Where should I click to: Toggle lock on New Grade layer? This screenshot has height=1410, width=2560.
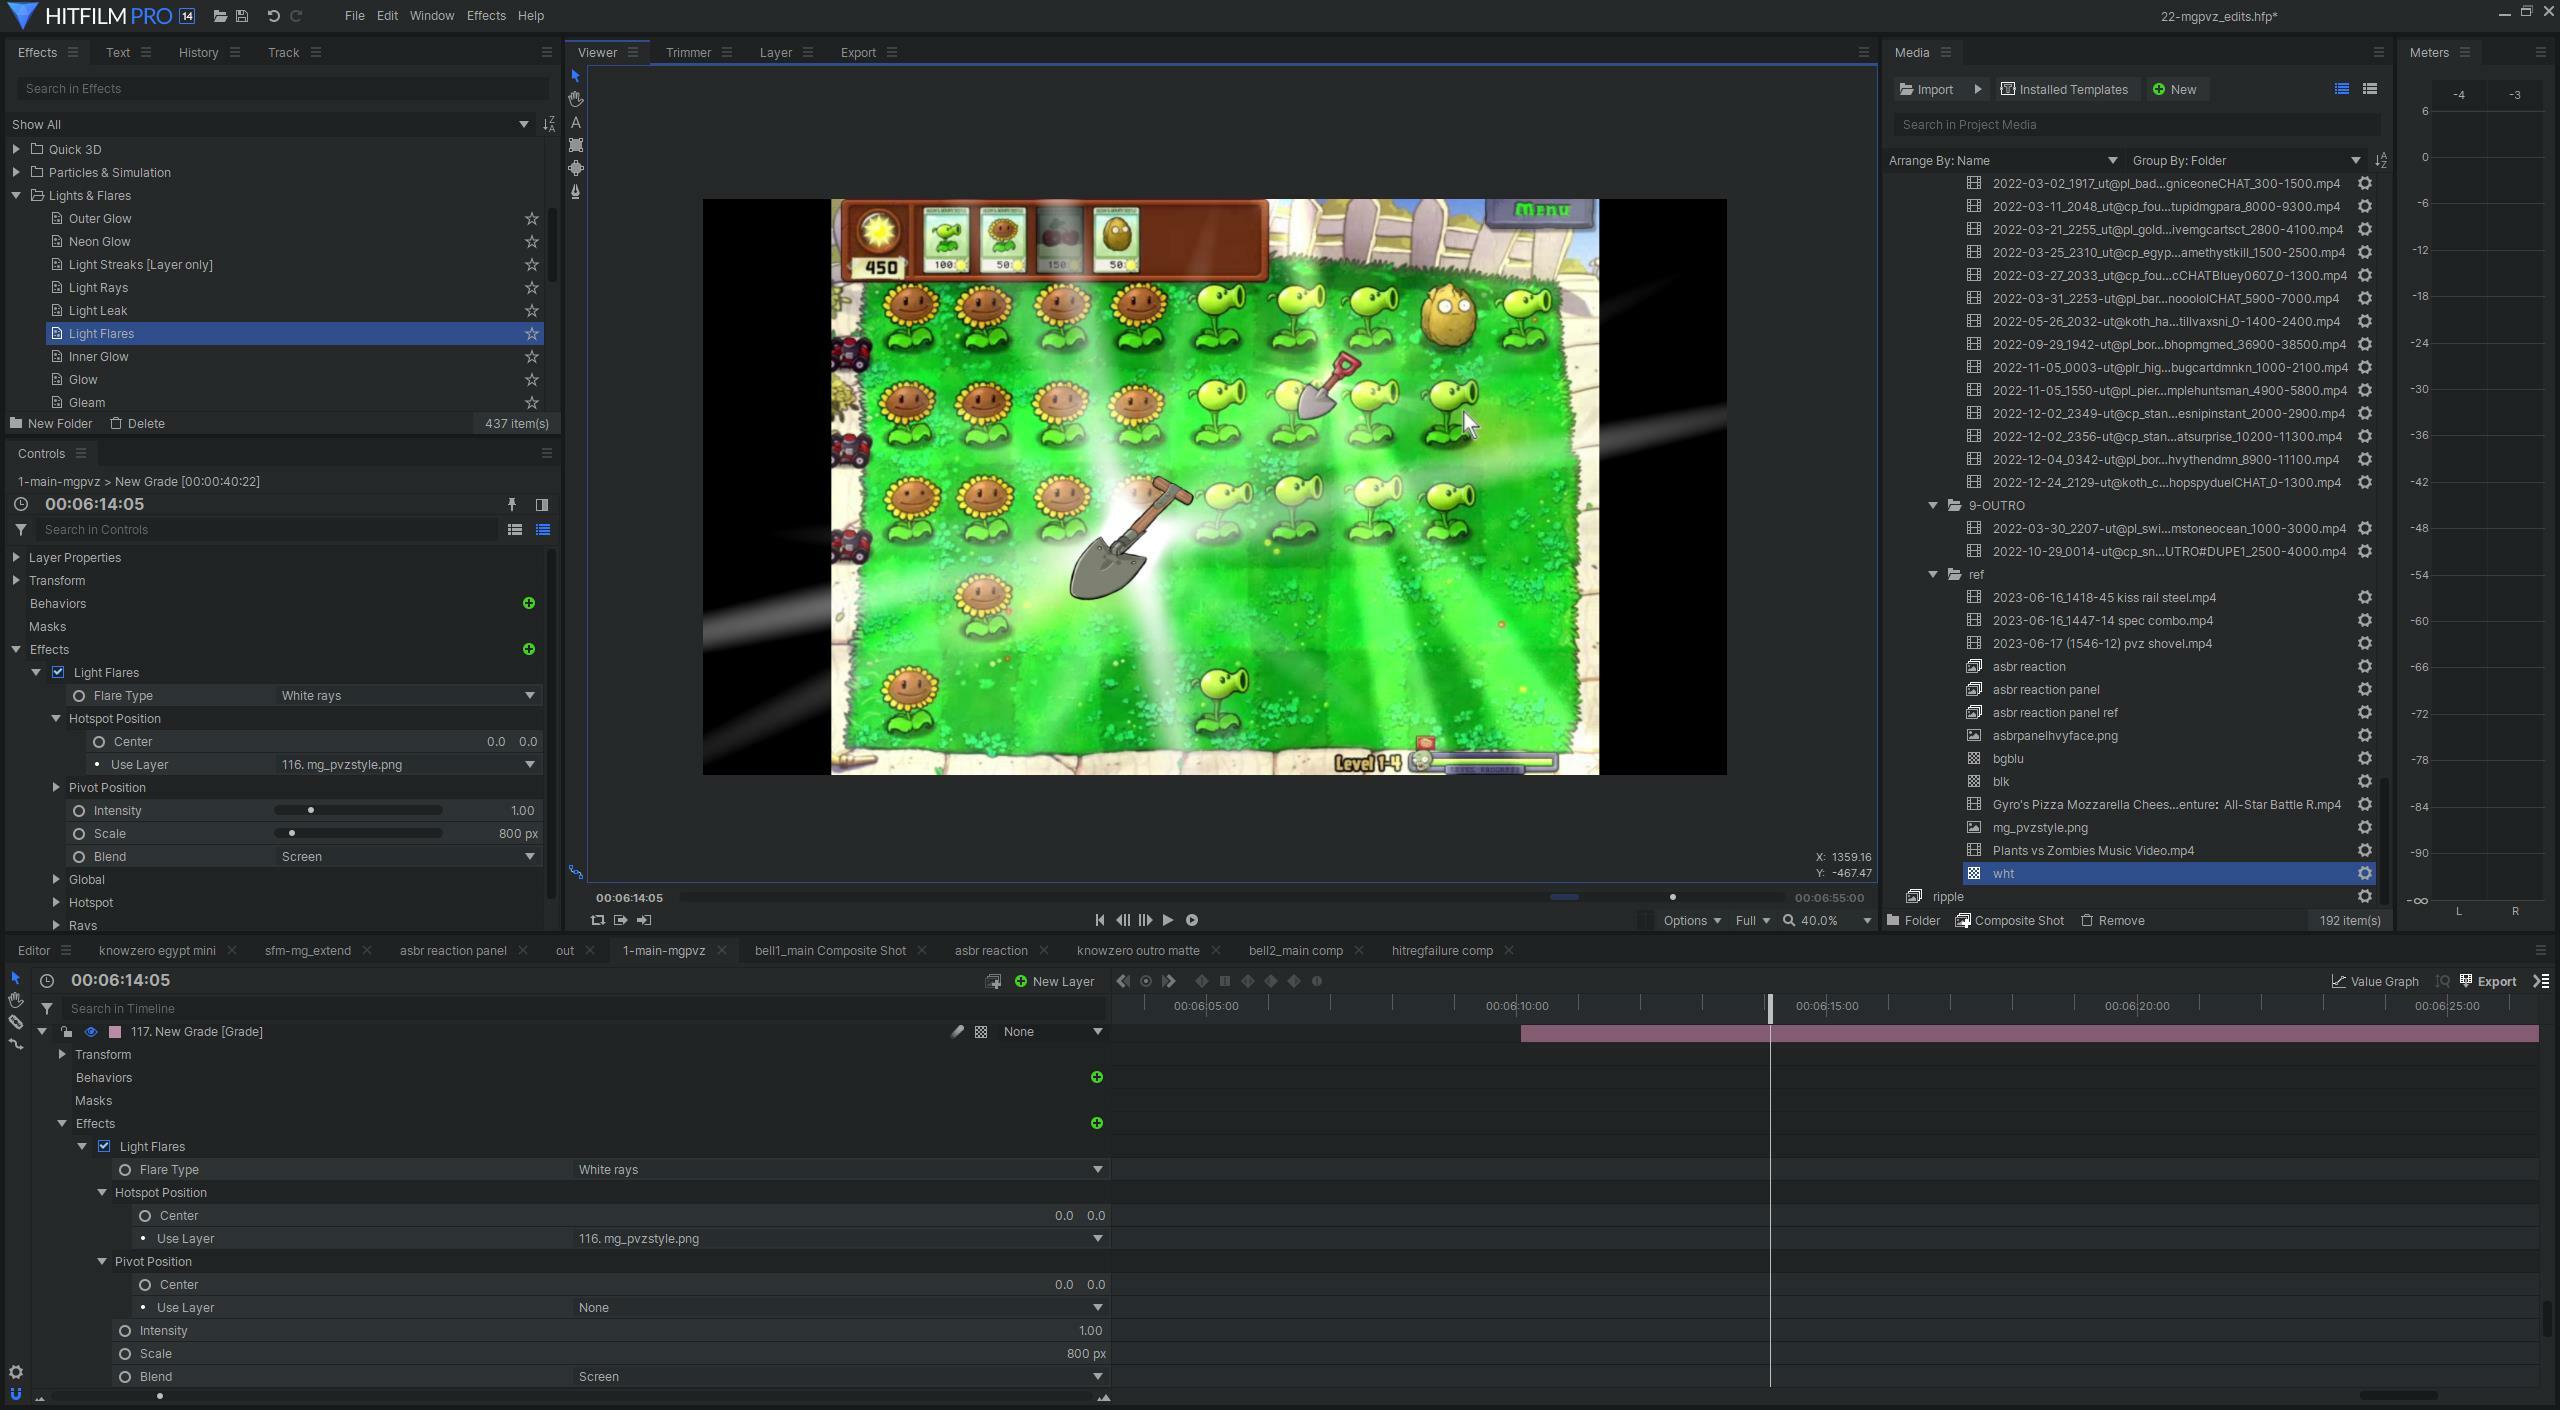(x=66, y=1032)
